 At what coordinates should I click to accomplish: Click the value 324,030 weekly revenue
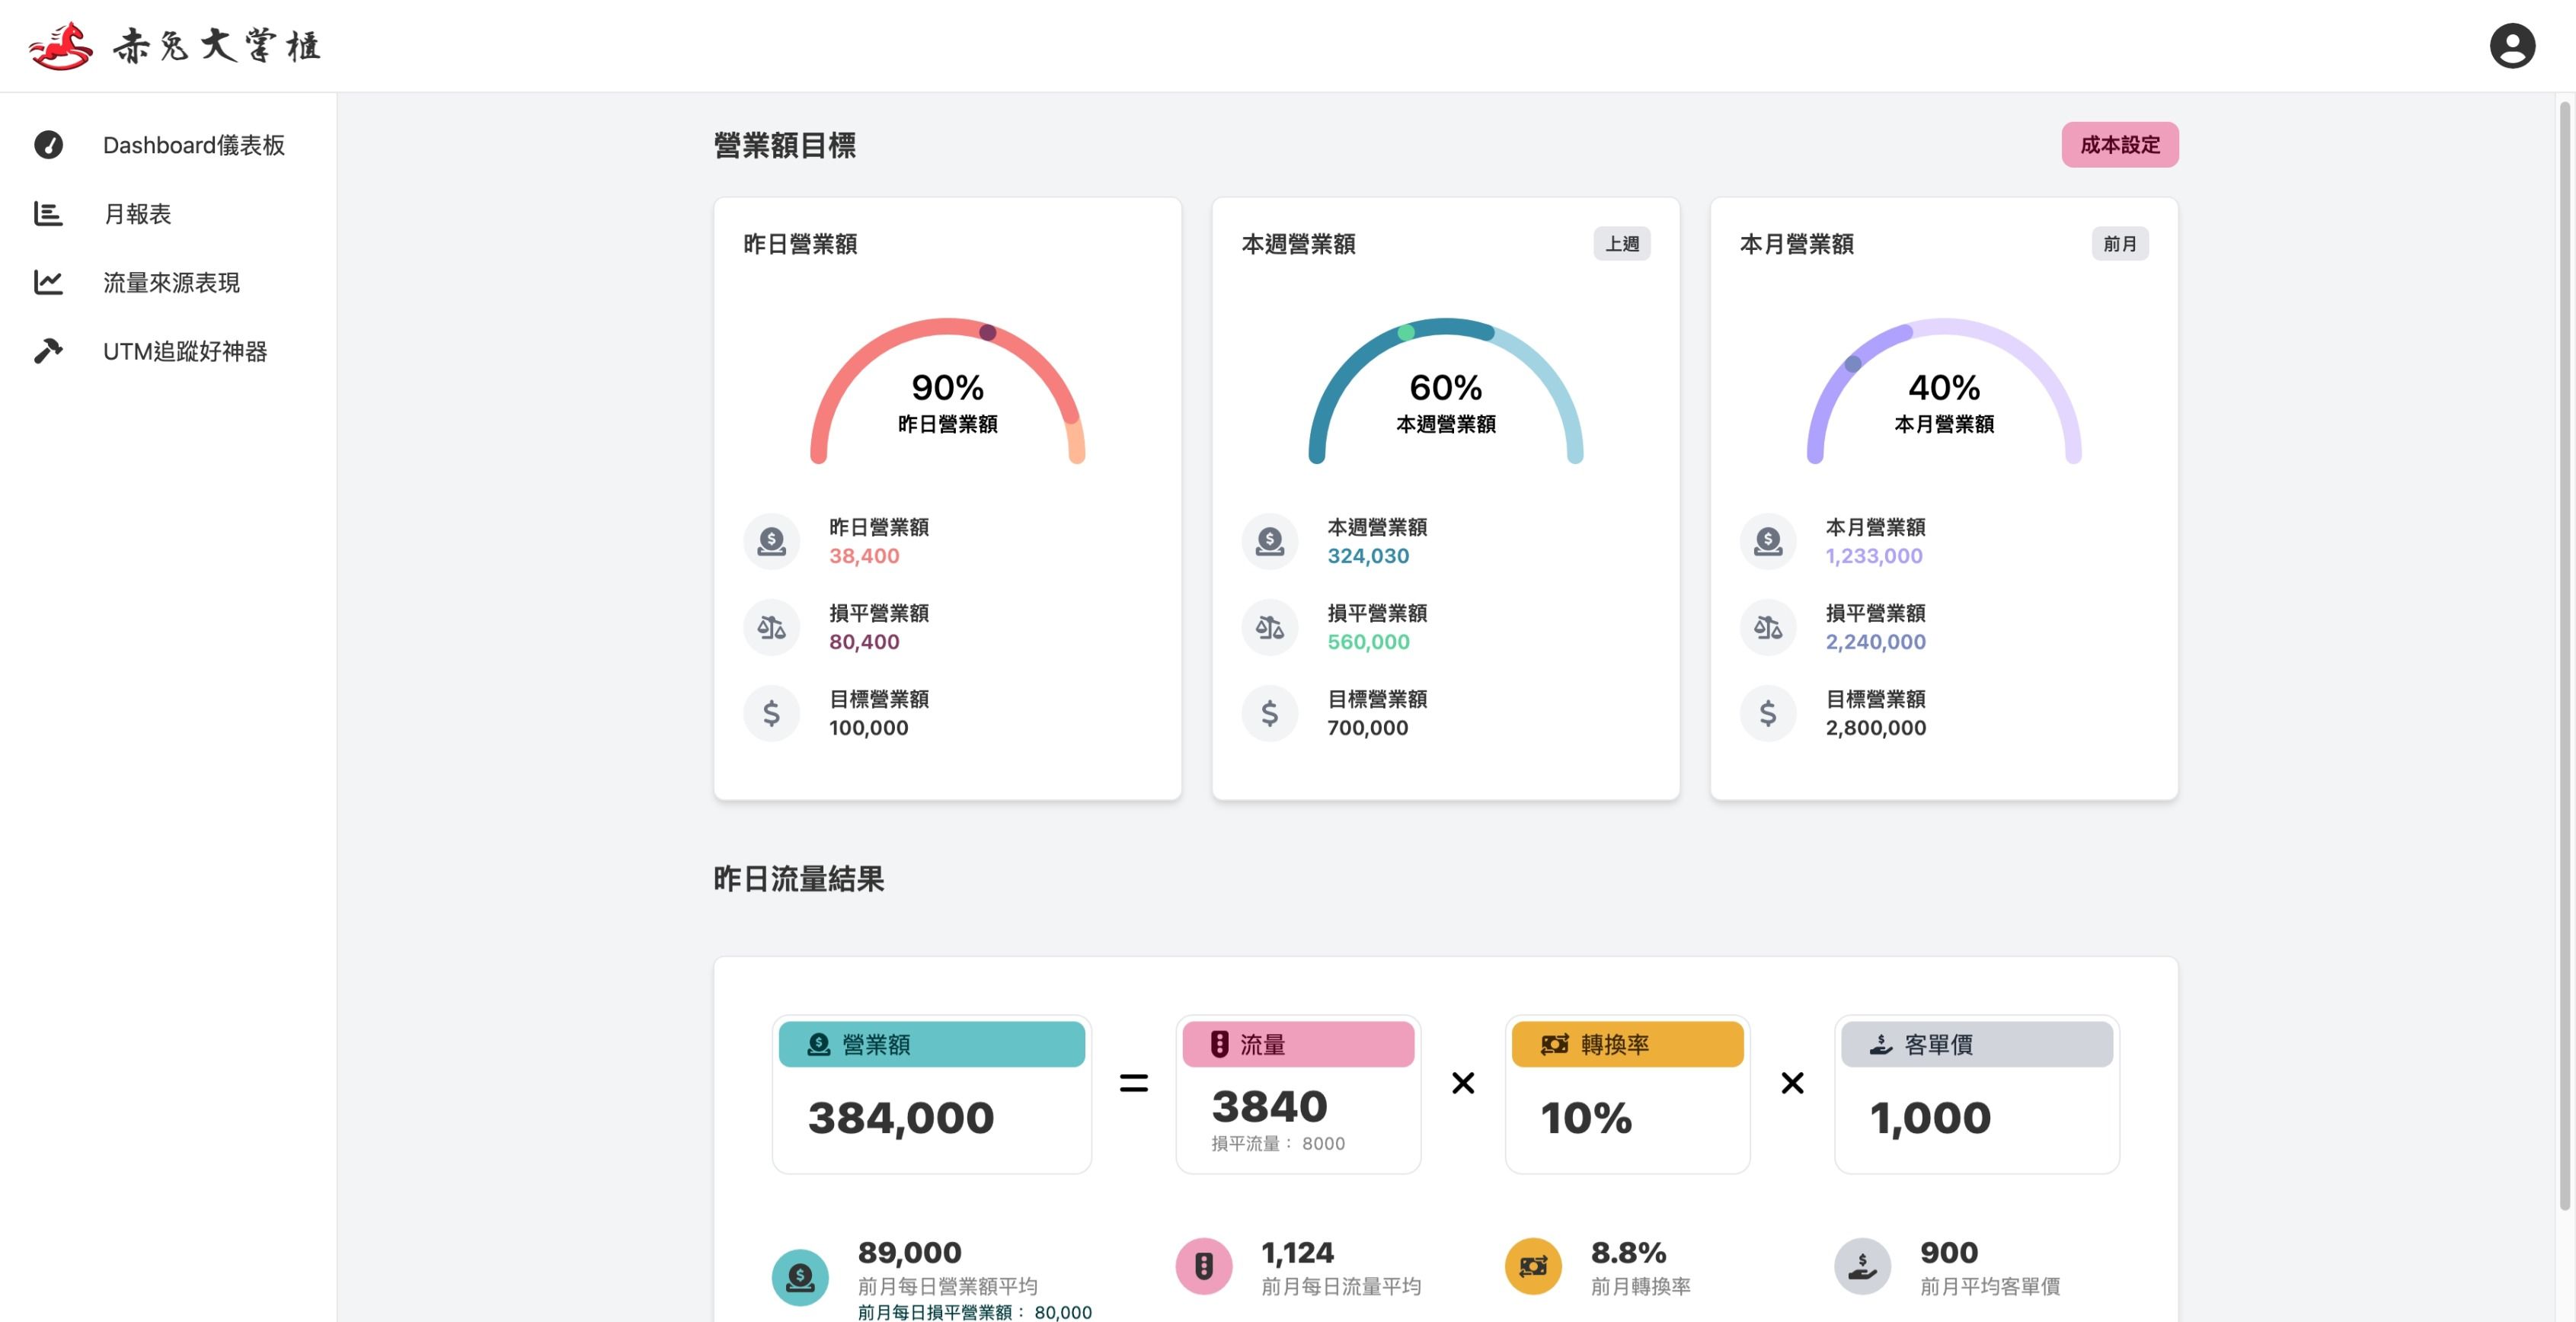1368,556
